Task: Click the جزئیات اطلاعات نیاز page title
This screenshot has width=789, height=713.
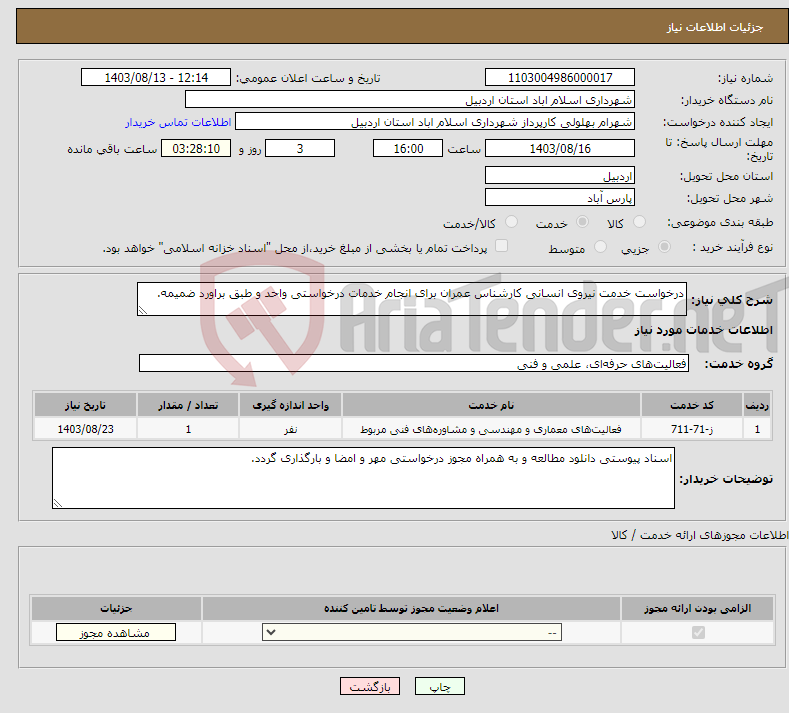Action: (715, 27)
